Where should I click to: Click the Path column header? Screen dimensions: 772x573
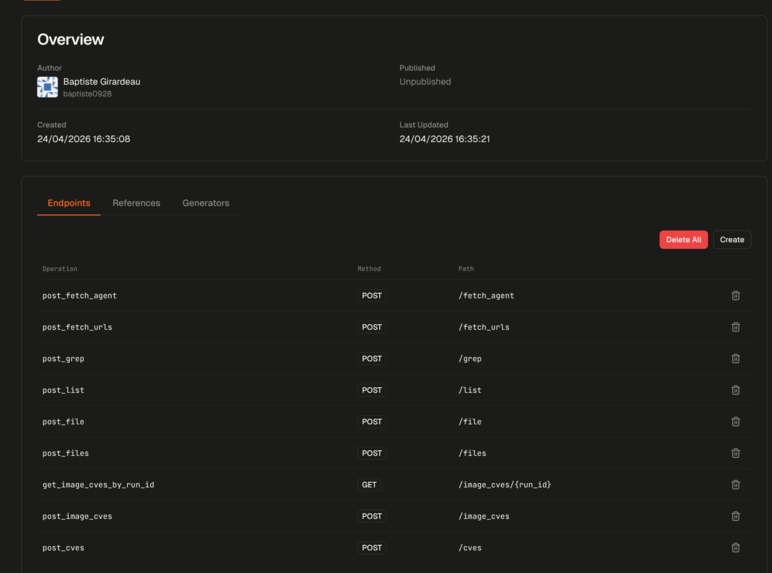(466, 269)
